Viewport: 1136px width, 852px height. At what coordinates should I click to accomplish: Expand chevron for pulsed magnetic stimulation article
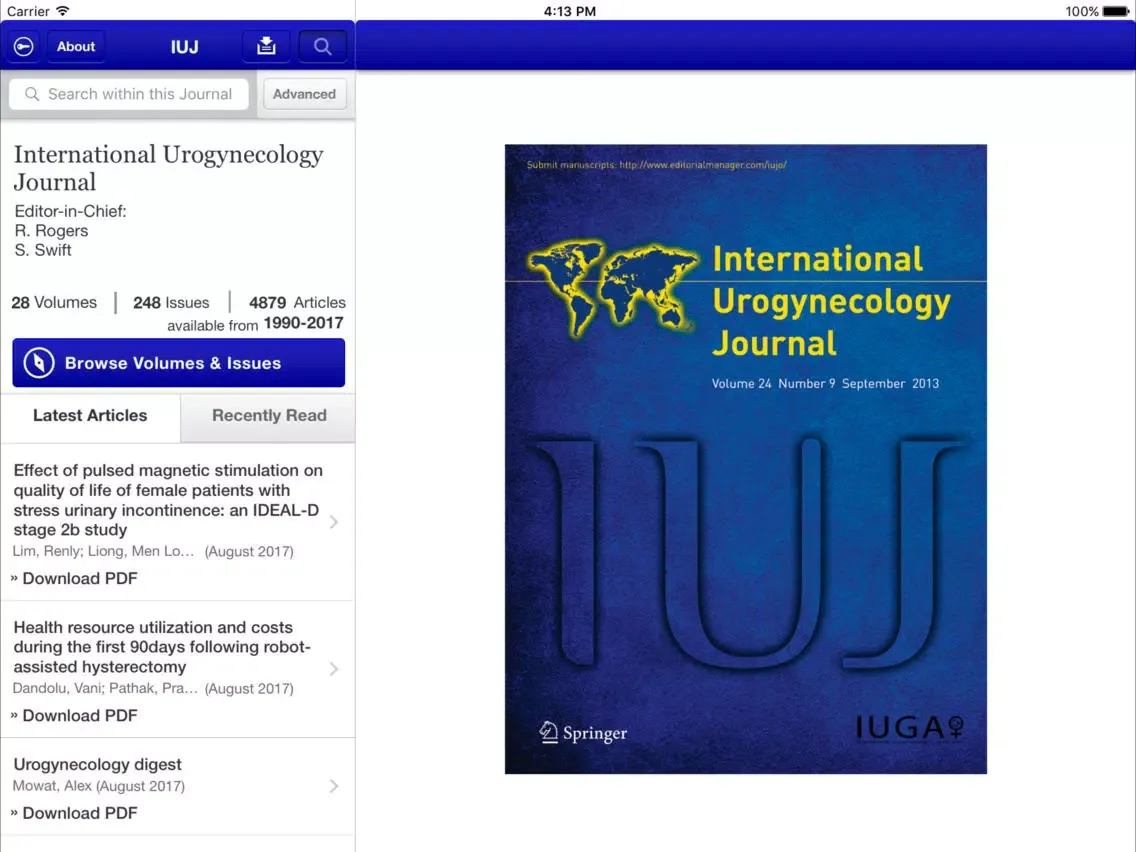pyautogui.click(x=334, y=522)
